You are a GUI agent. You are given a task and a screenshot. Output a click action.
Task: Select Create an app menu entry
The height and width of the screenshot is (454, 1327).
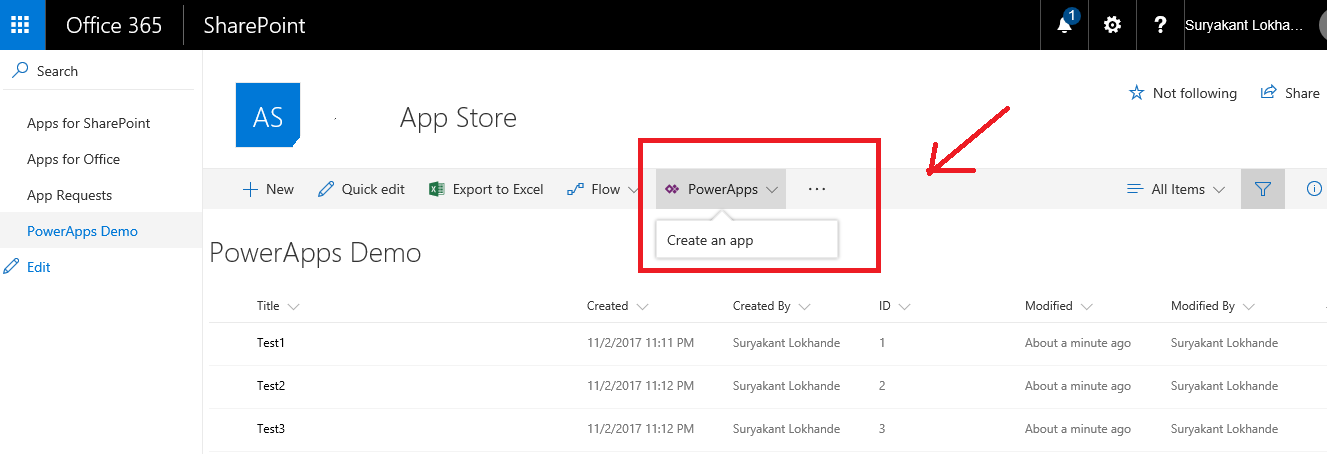(x=710, y=240)
